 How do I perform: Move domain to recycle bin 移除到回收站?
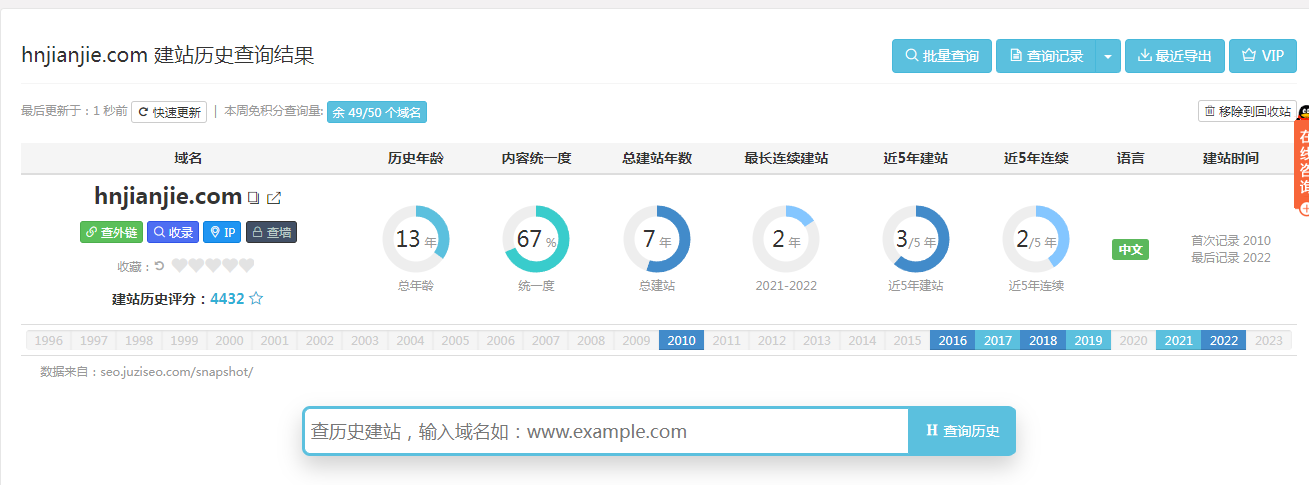point(1247,111)
